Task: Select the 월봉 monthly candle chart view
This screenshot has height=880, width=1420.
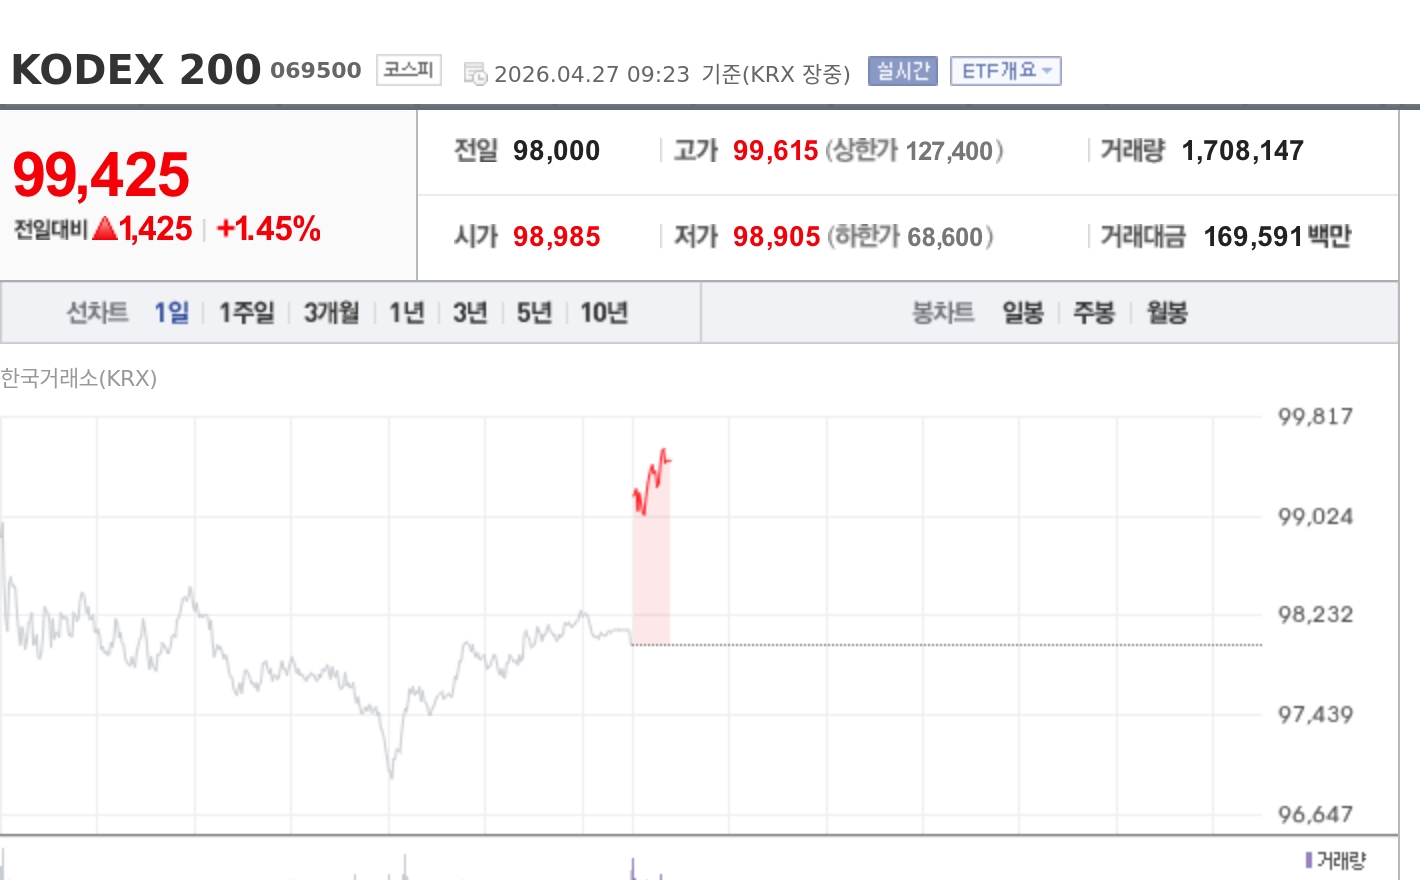Action: (1164, 312)
